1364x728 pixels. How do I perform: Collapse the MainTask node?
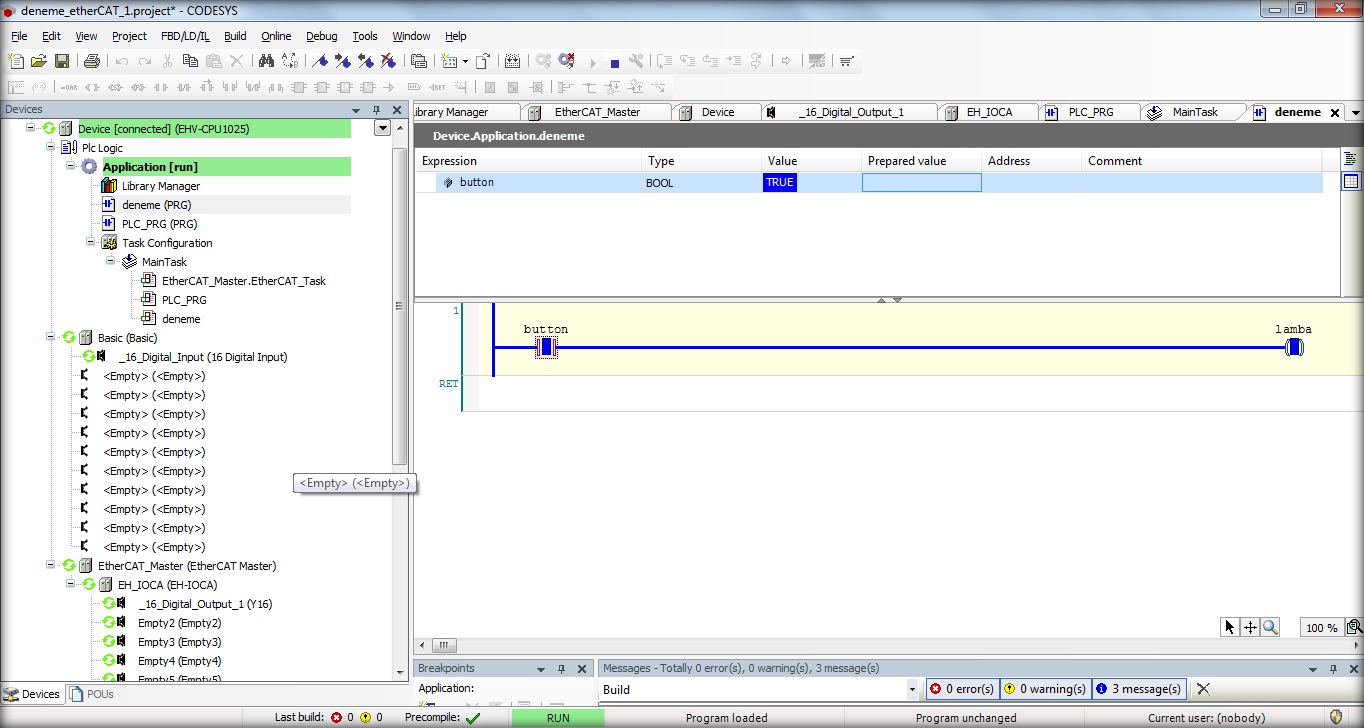point(111,261)
